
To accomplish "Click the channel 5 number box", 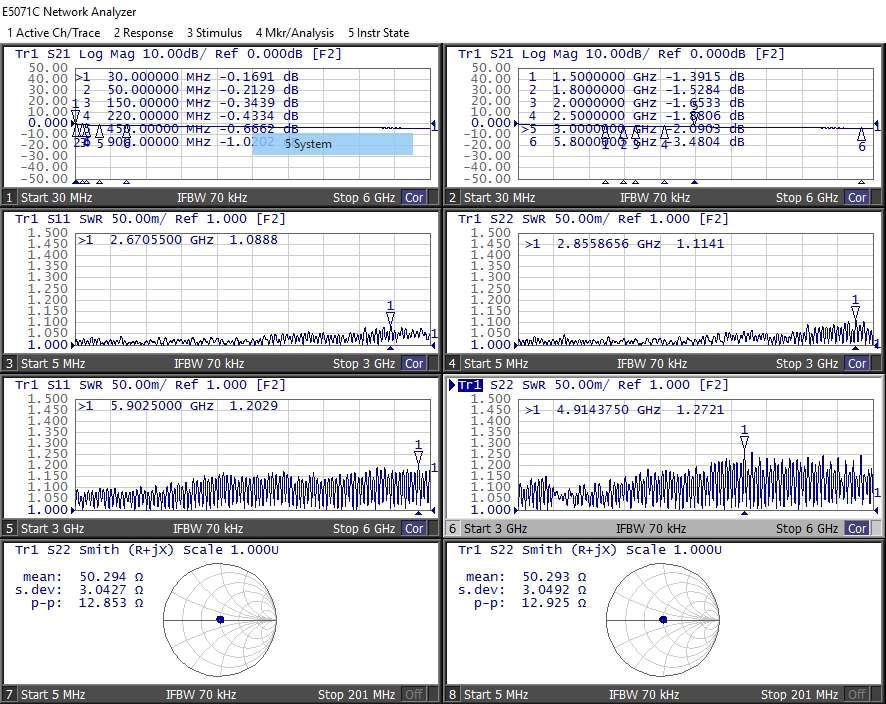I will (10, 528).
